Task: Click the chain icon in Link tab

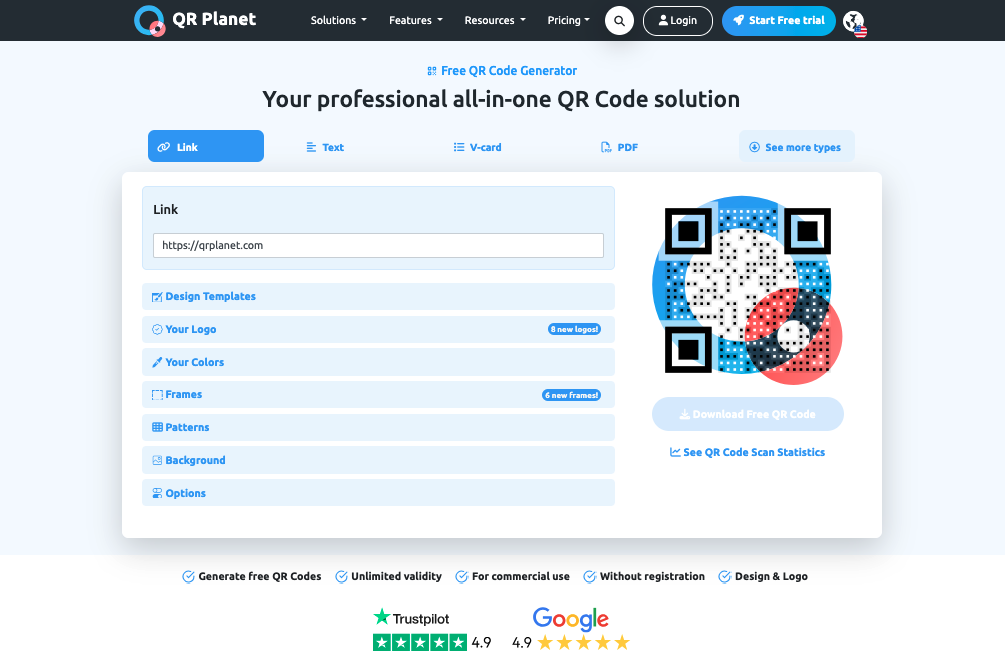Action: click(x=164, y=147)
